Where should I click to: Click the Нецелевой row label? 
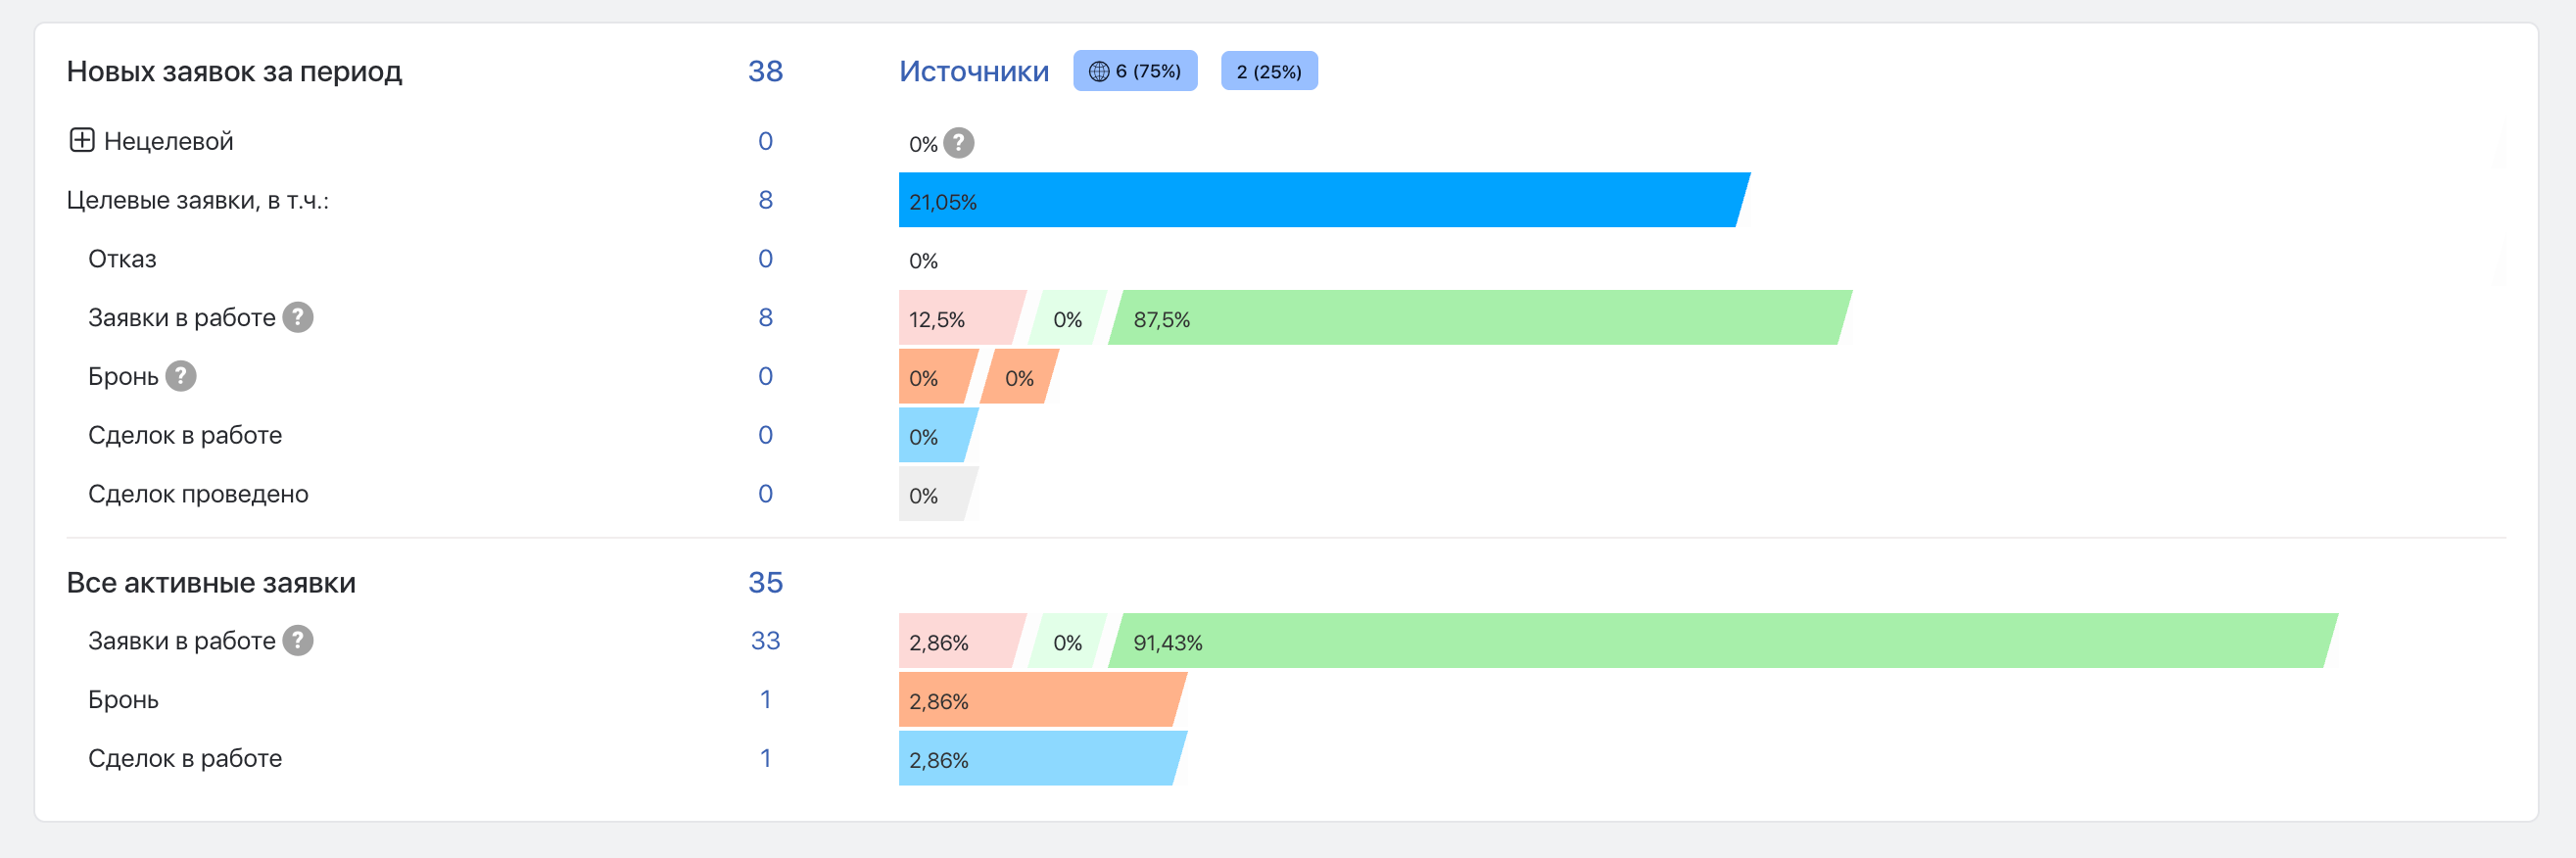click(168, 141)
